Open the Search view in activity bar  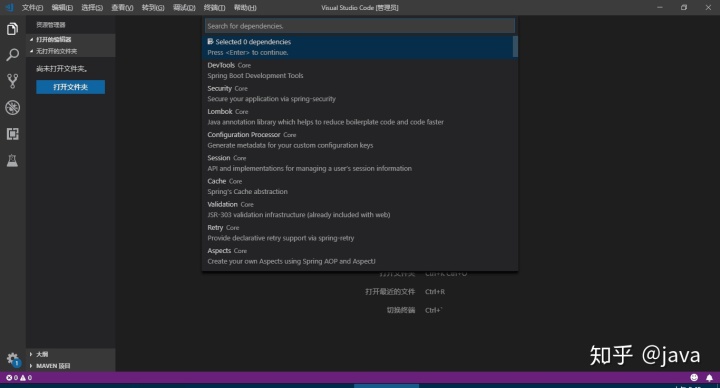(12, 55)
